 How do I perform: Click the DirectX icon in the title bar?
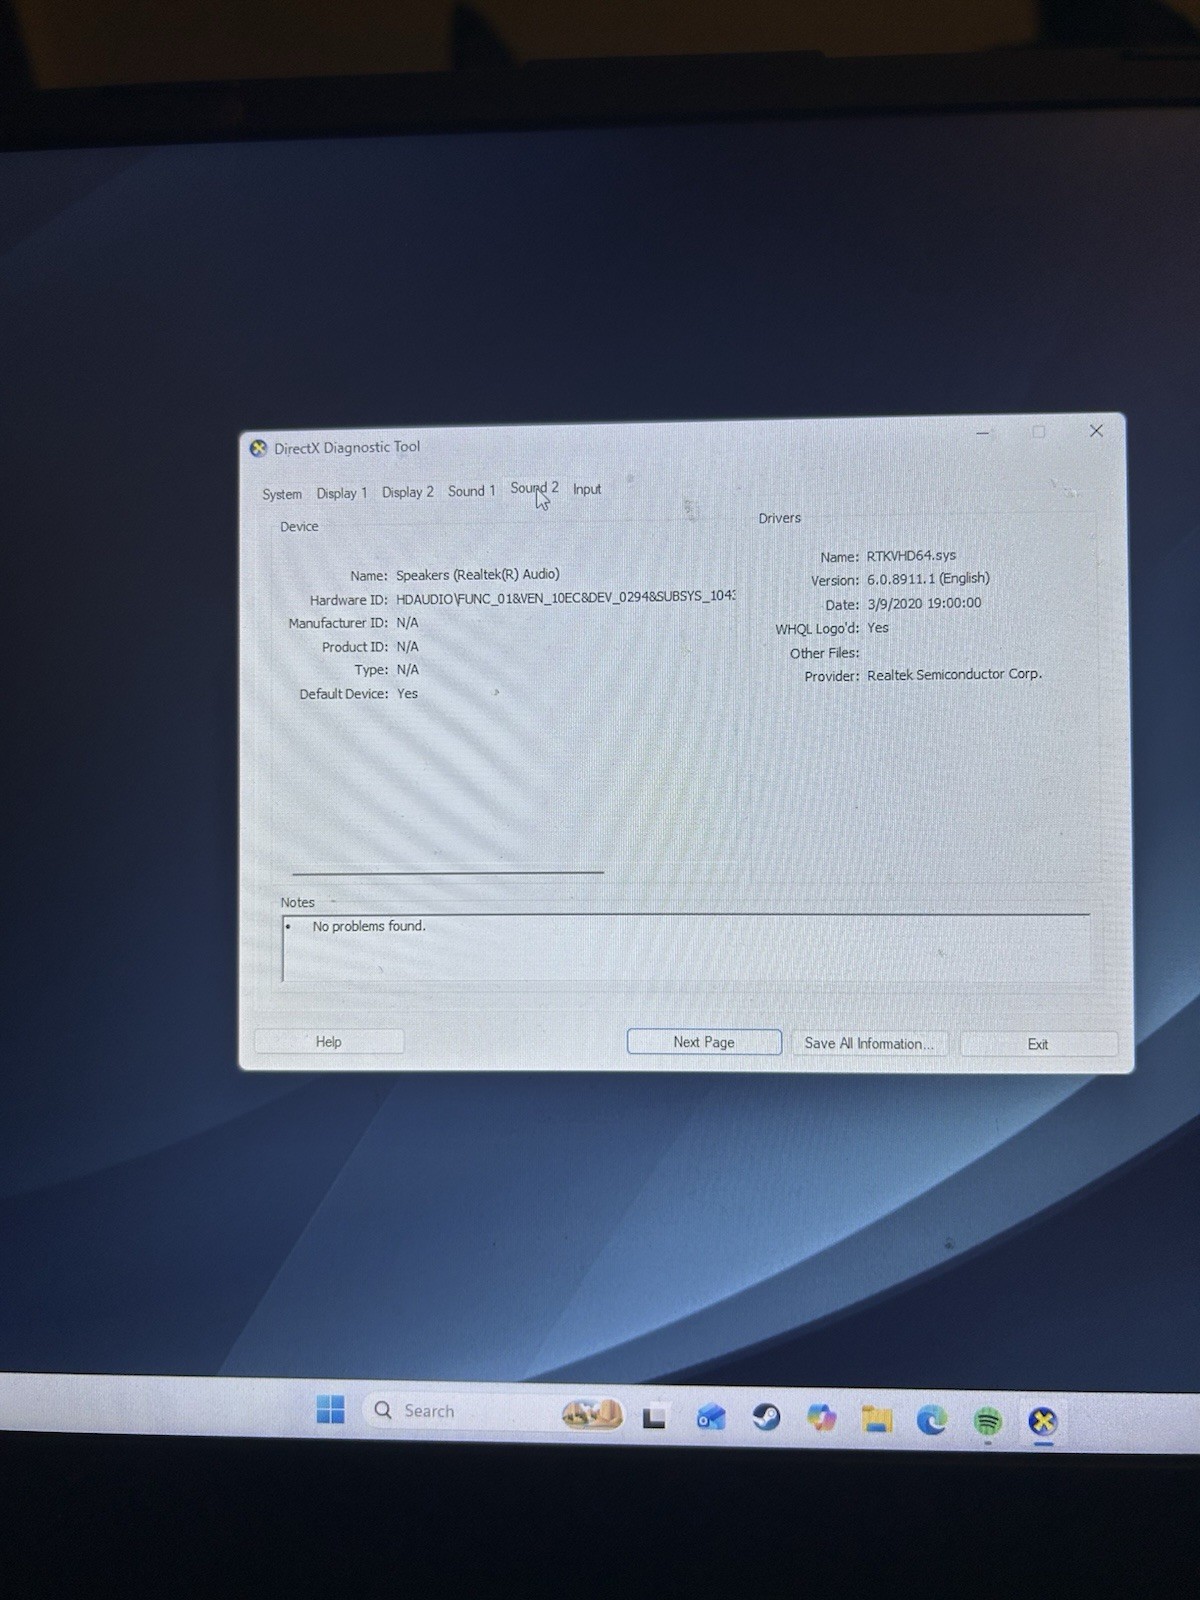point(259,448)
